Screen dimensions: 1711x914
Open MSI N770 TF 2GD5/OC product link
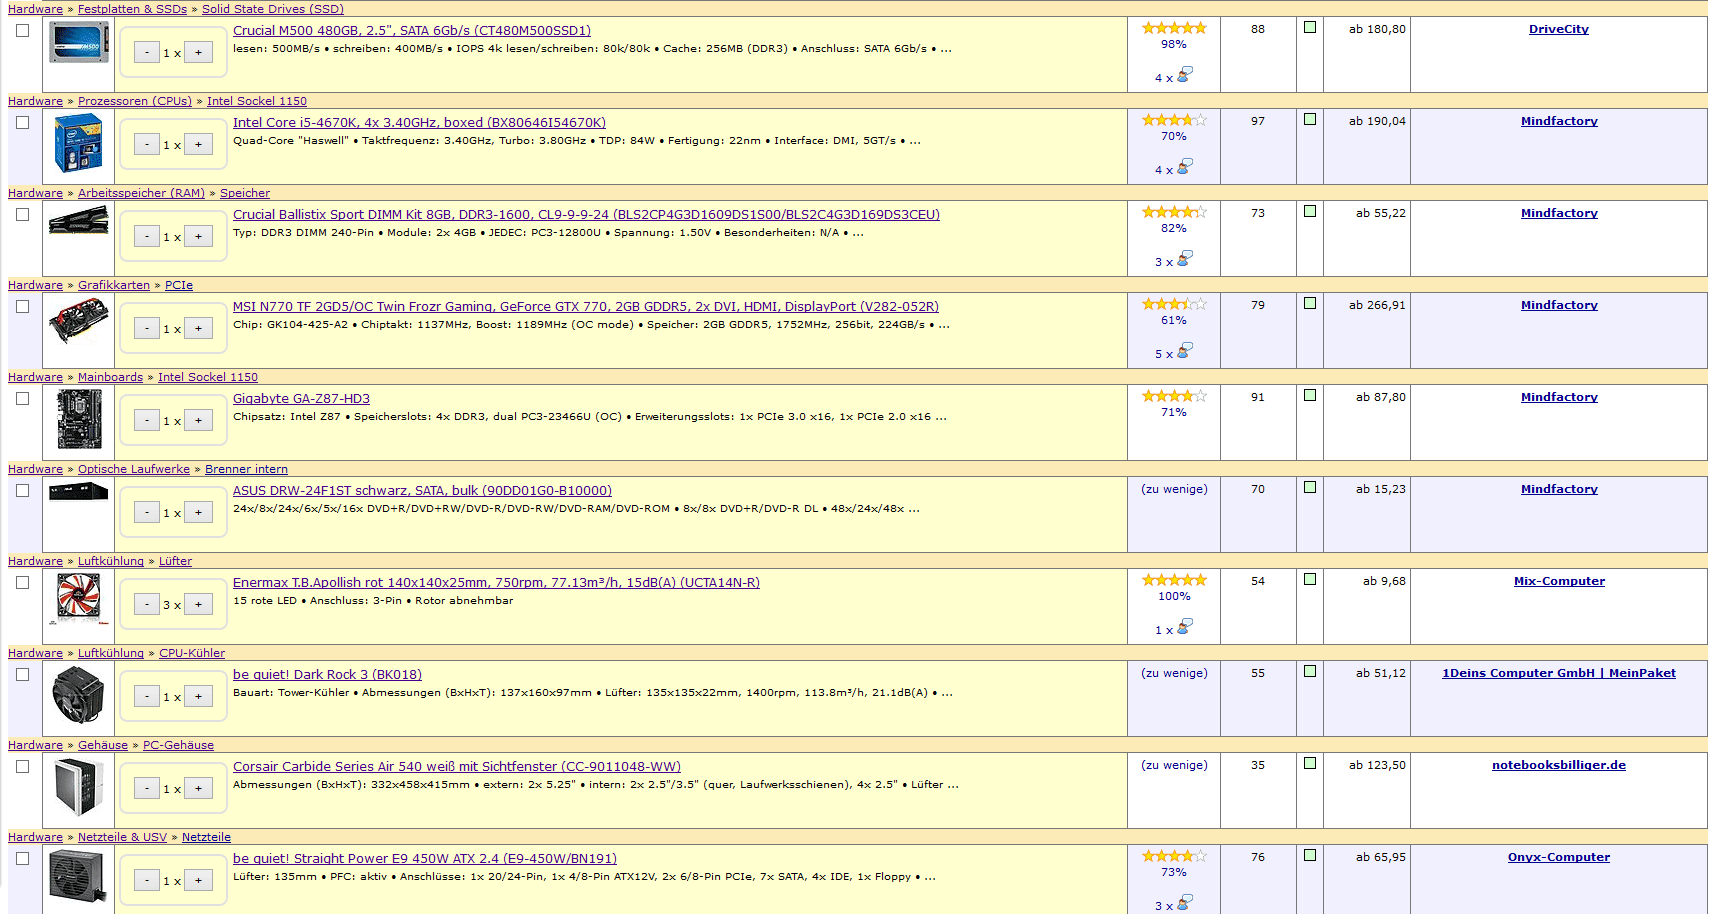(x=586, y=307)
